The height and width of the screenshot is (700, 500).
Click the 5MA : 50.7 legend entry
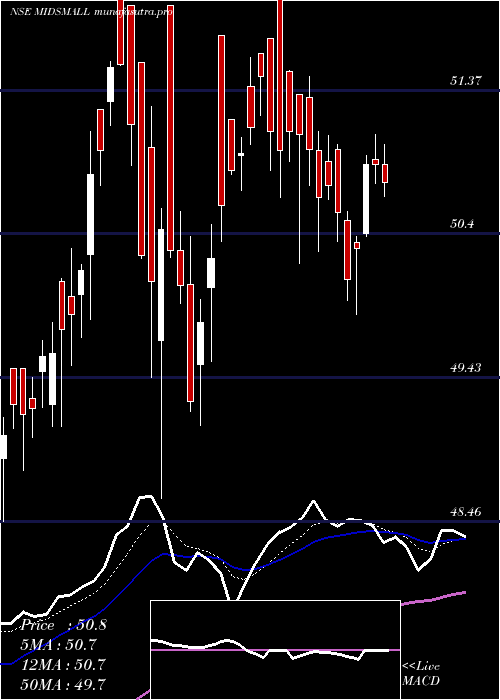tap(59, 645)
